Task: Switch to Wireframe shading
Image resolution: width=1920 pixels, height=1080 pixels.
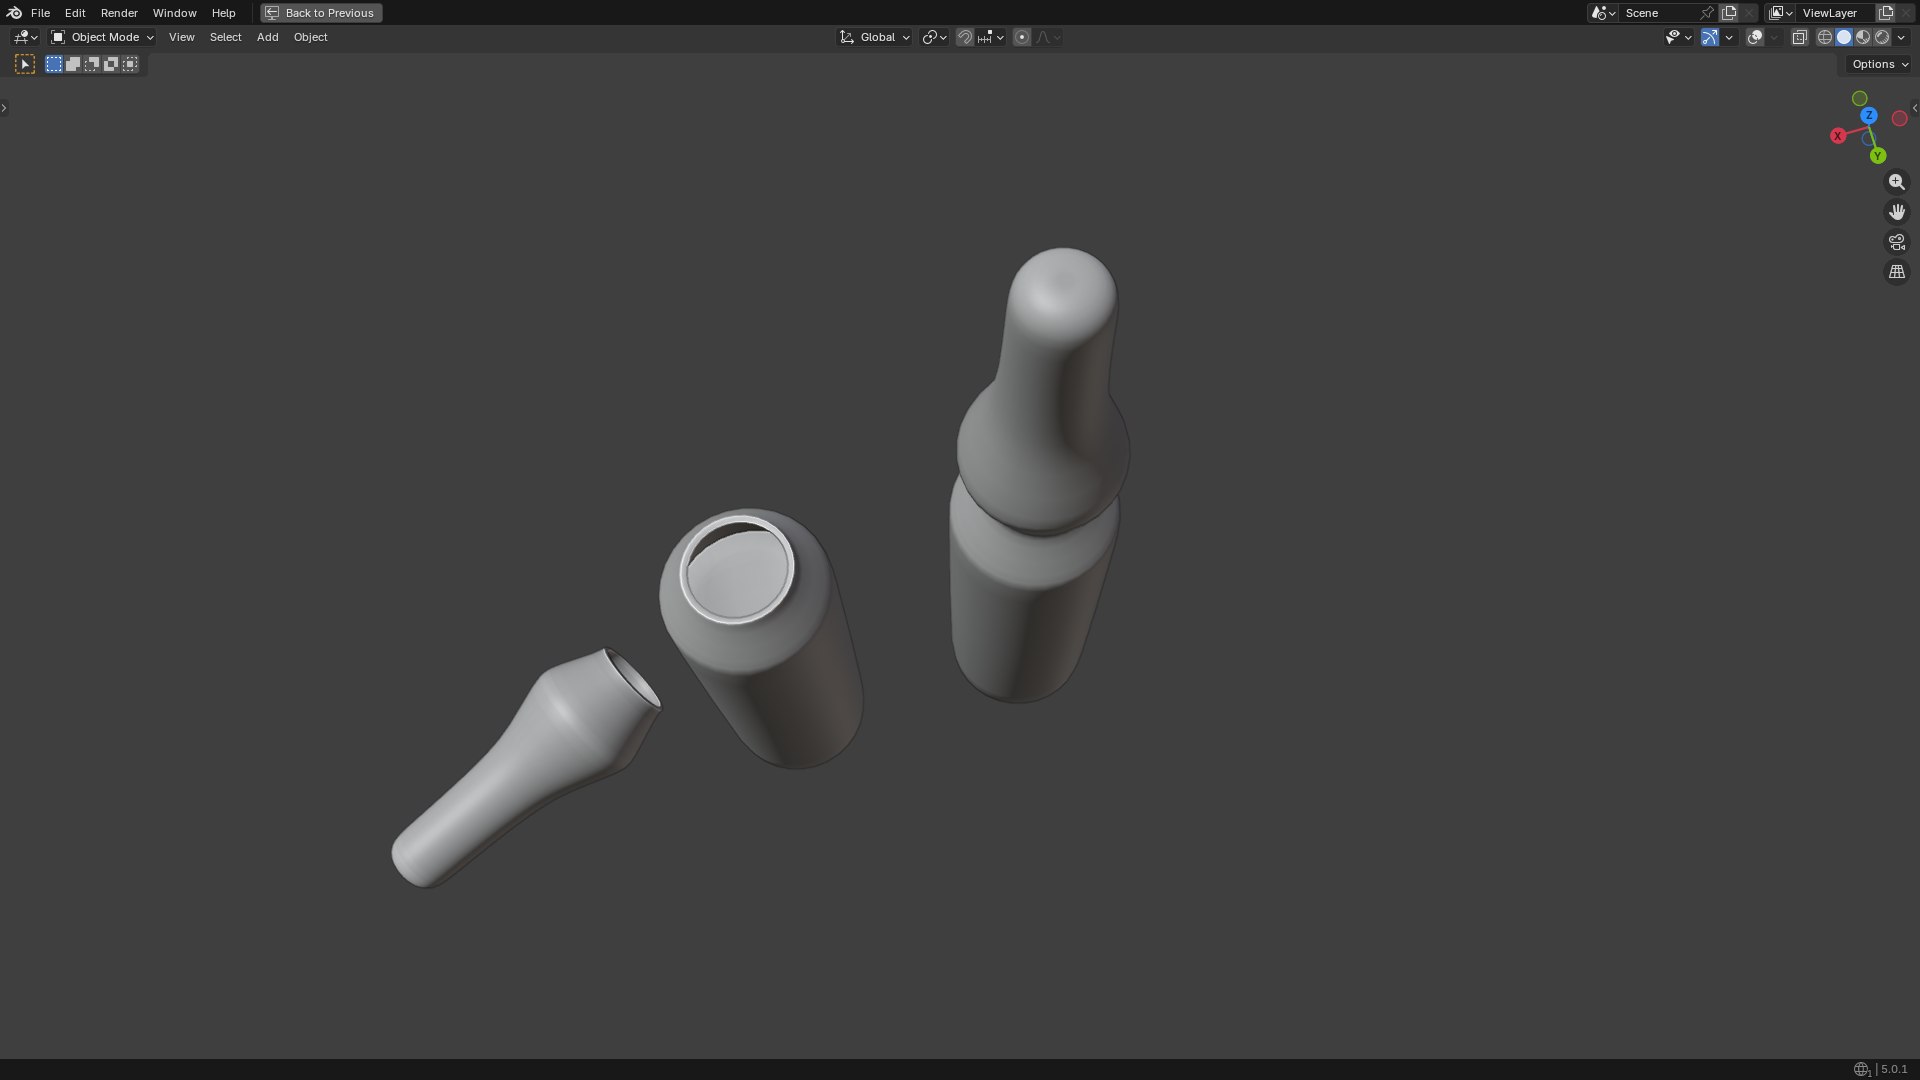Action: click(x=1825, y=37)
